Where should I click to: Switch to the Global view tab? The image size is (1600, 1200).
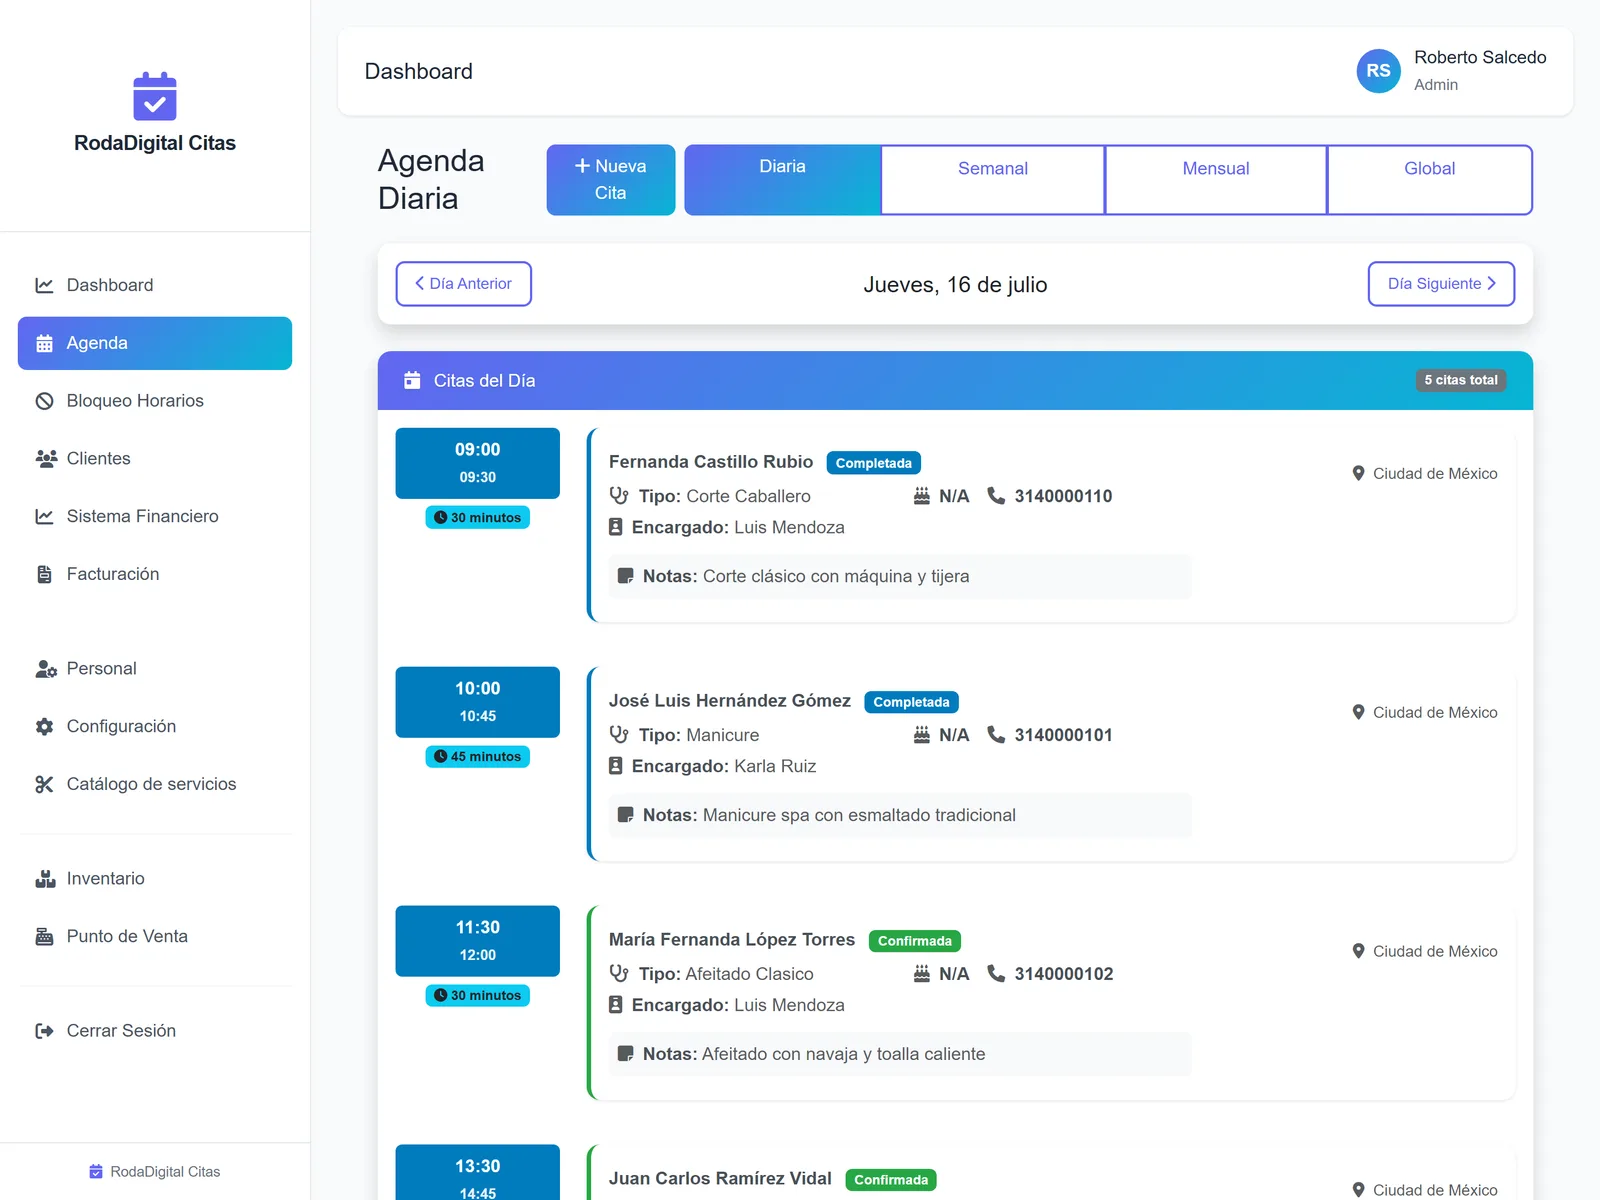pos(1430,180)
